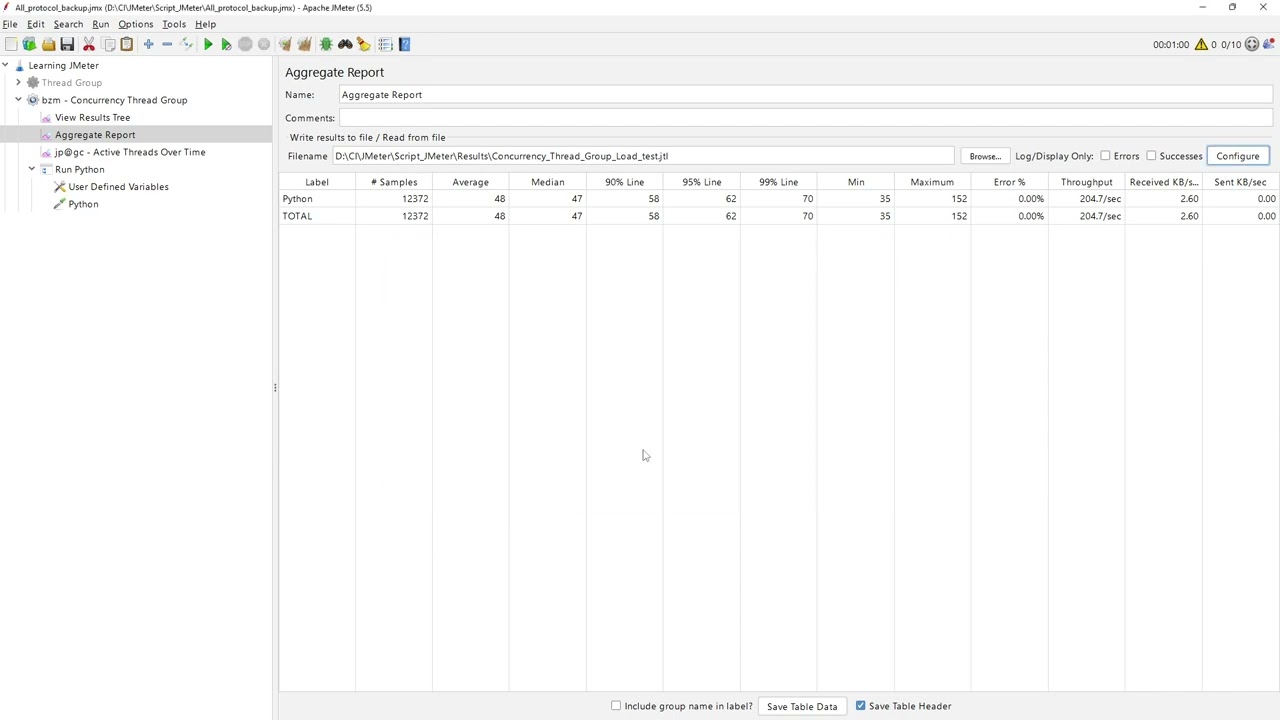Click the Label column header
Viewport: 1280px width, 720px height.
pos(317,182)
